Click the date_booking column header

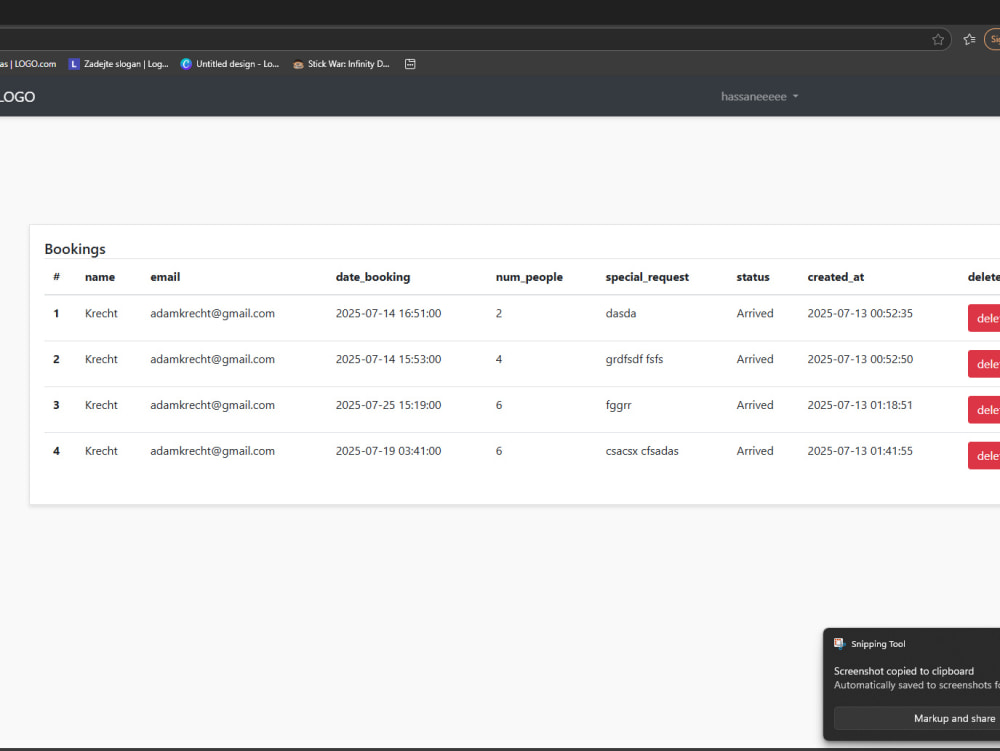coord(373,277)
